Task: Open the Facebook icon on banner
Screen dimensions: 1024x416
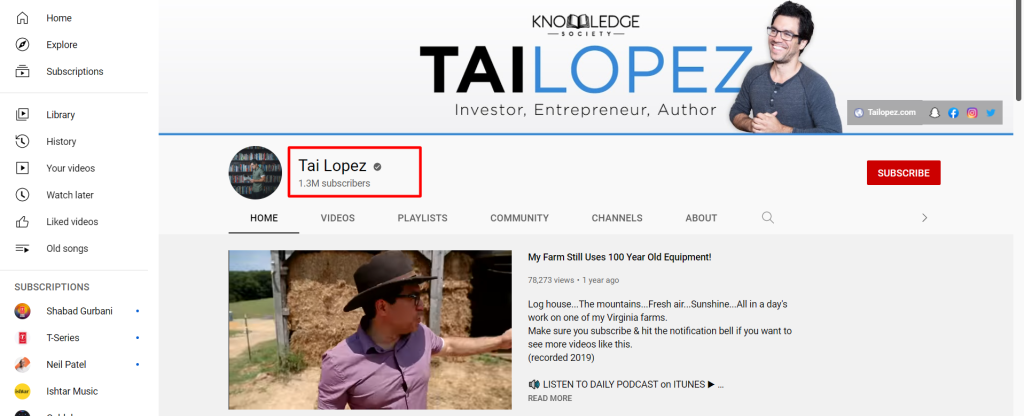Action: [x=953, y=112]
